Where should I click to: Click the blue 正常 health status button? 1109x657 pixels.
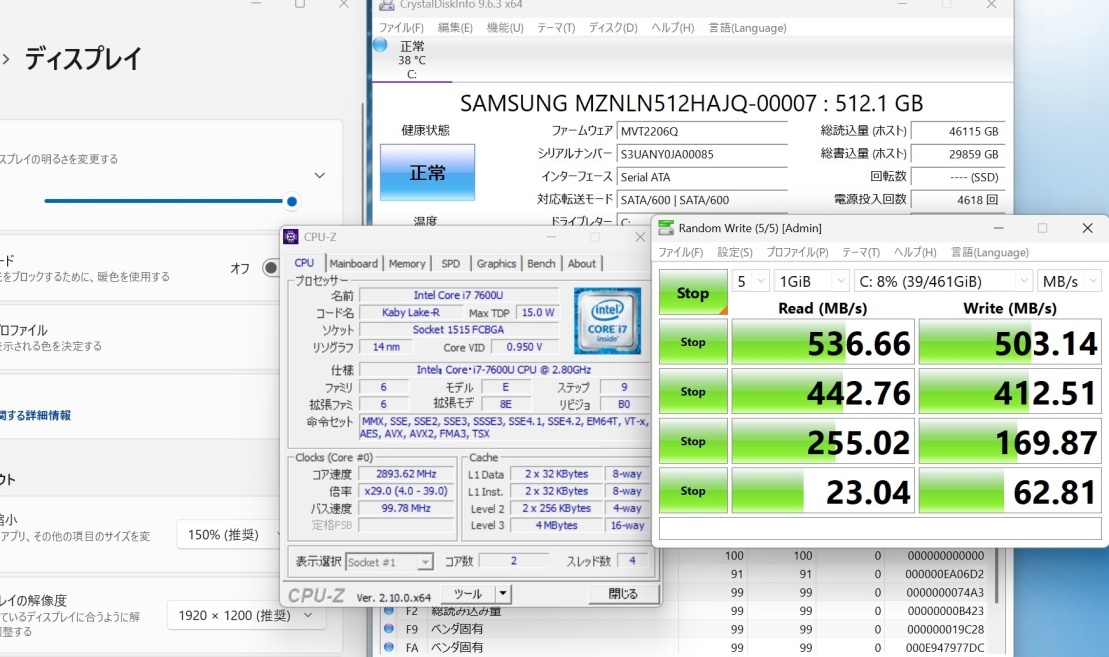tap(427, 173)
